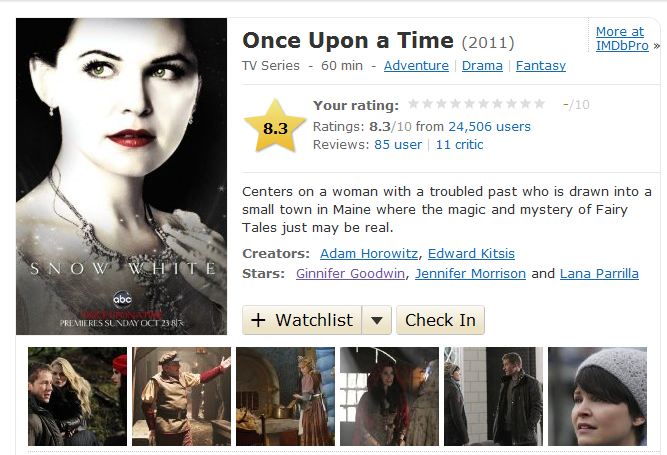Give a ten-star rating using the last star
This screenshot has width=667, height=455.
(539, 104)
